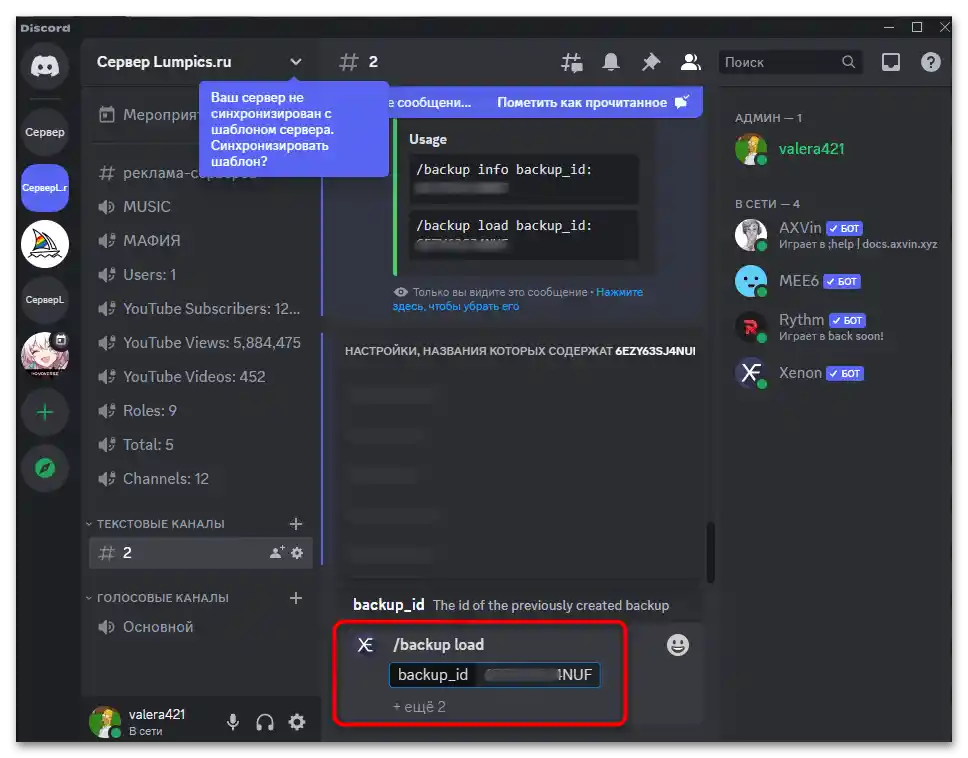The width and height of the screenshot is (968, 758).
Task: Add a server plus button
Action: [x=44, y=412]
